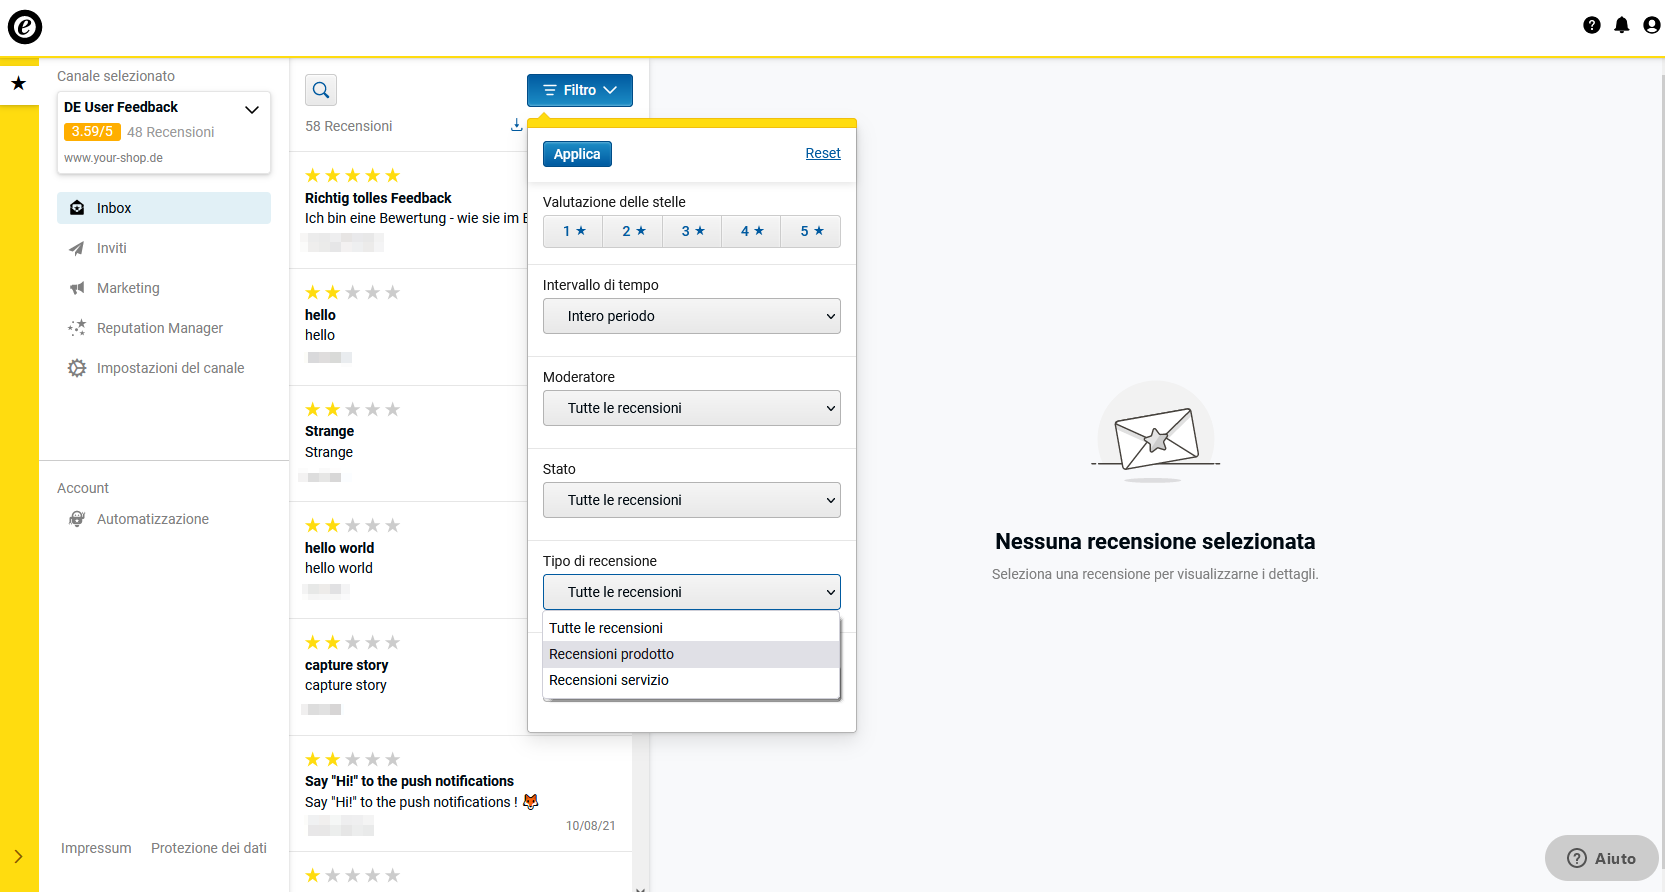
Task: Click the review list scroll-down arrow
Action: click(640, 888)
